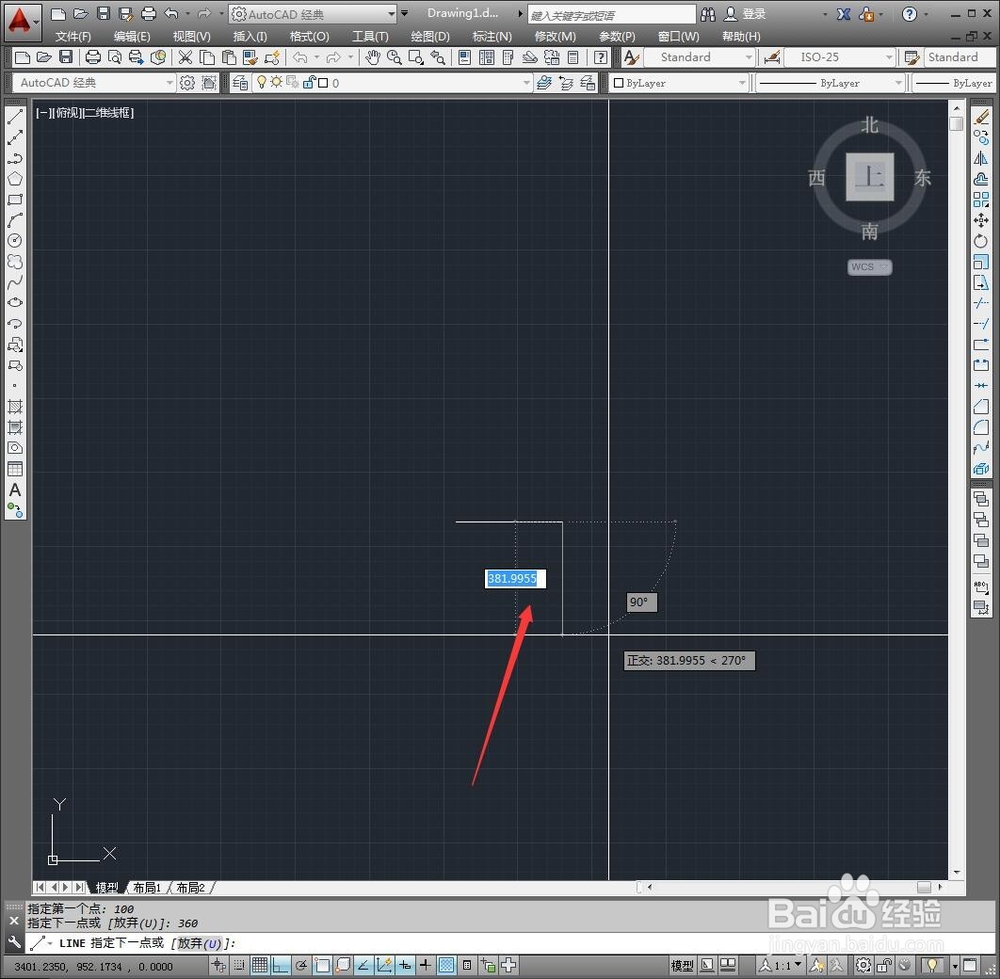
Task: Open the AutoCAD 经典 workspace toolbar dropdown
Action: tap(93, 83)
